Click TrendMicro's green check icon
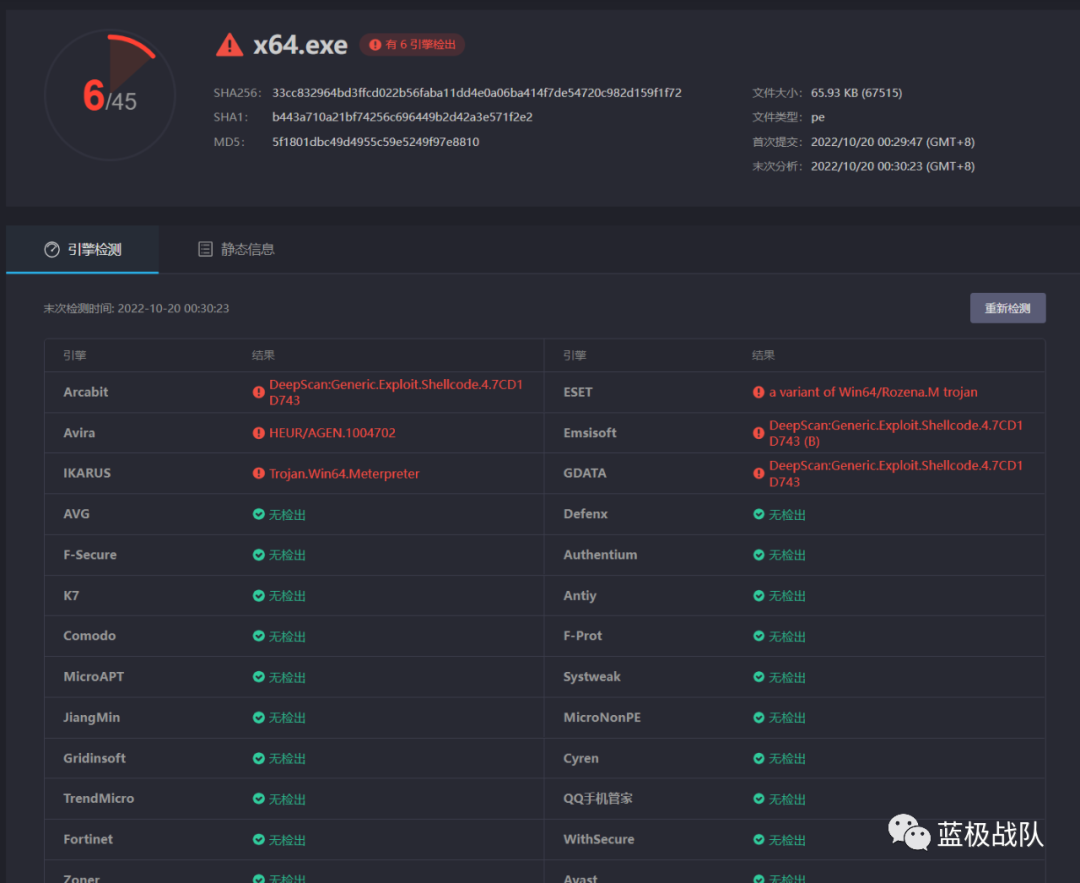1080x883 pixels. 258,798
